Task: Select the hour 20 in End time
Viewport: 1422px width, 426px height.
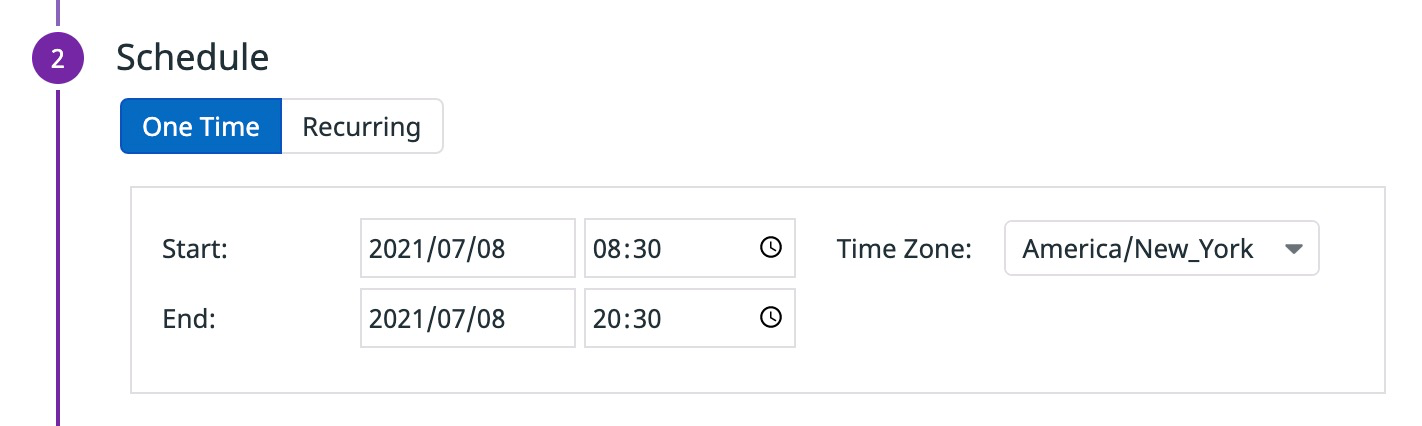Action: pyautogui.click(x=607, y=319)
